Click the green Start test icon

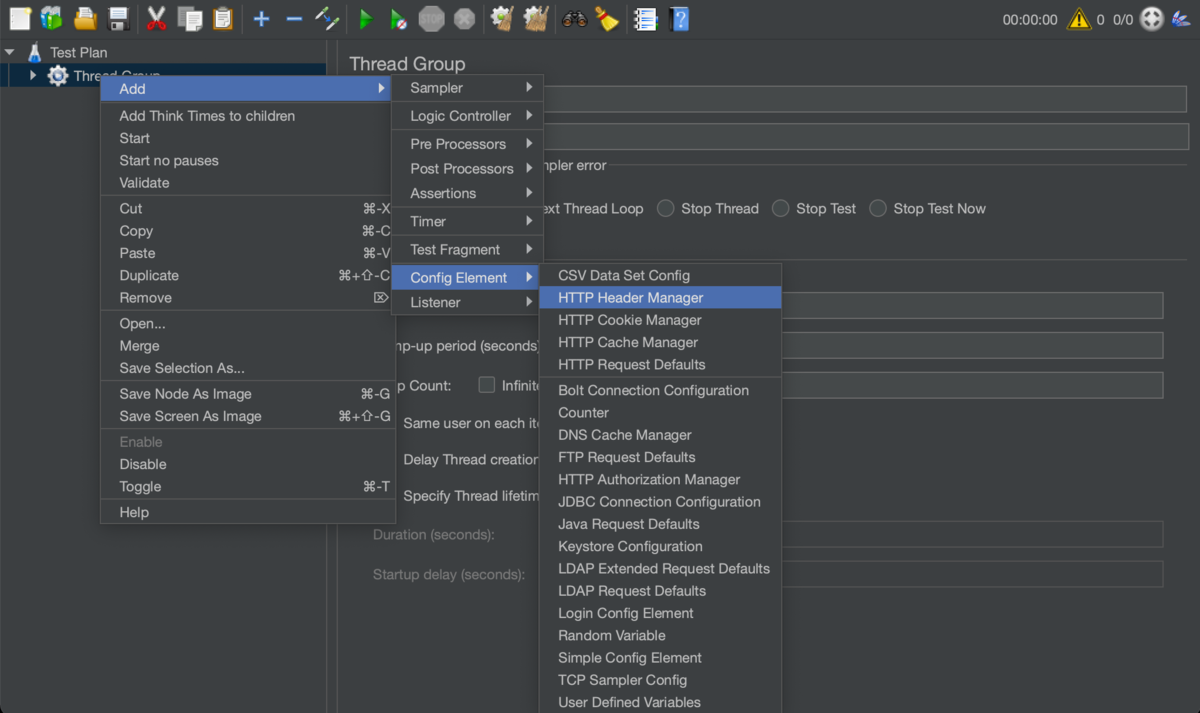pos(366,18)
